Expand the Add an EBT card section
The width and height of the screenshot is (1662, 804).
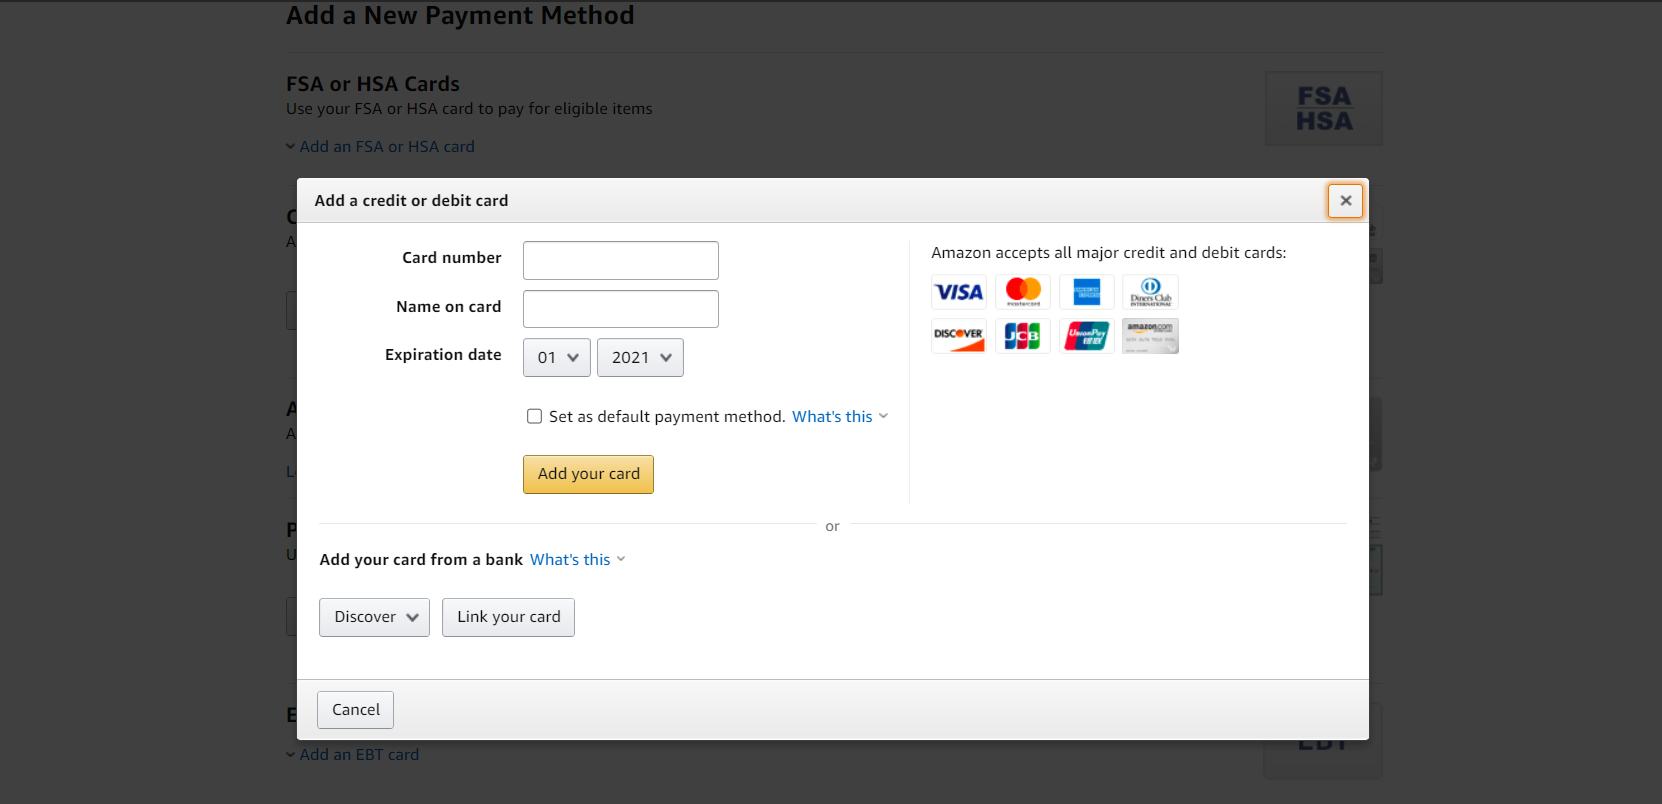(359, 754)
